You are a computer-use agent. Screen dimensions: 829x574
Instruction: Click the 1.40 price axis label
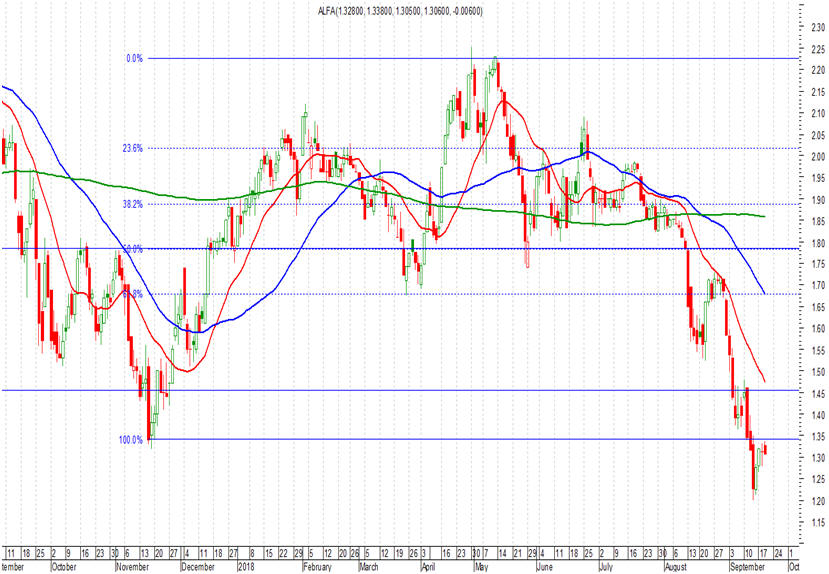click(x=818, y=415)
